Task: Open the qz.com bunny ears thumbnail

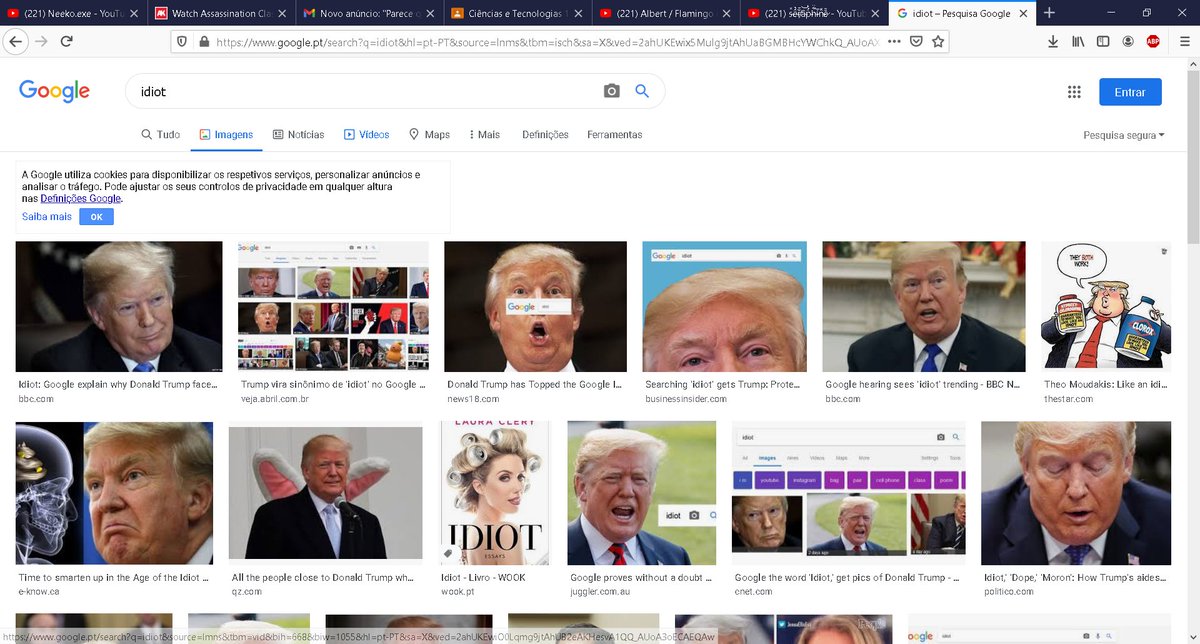Action: coord(326,494)
